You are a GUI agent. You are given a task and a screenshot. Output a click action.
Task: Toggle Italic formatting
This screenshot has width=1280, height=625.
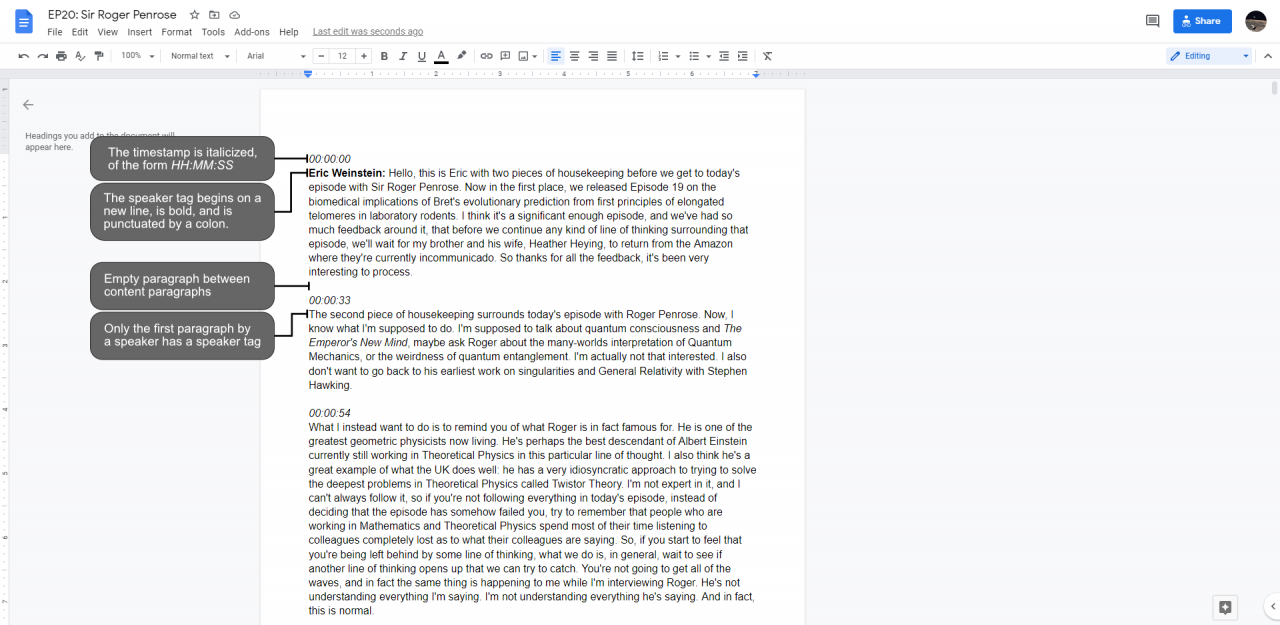click(403, 56)
